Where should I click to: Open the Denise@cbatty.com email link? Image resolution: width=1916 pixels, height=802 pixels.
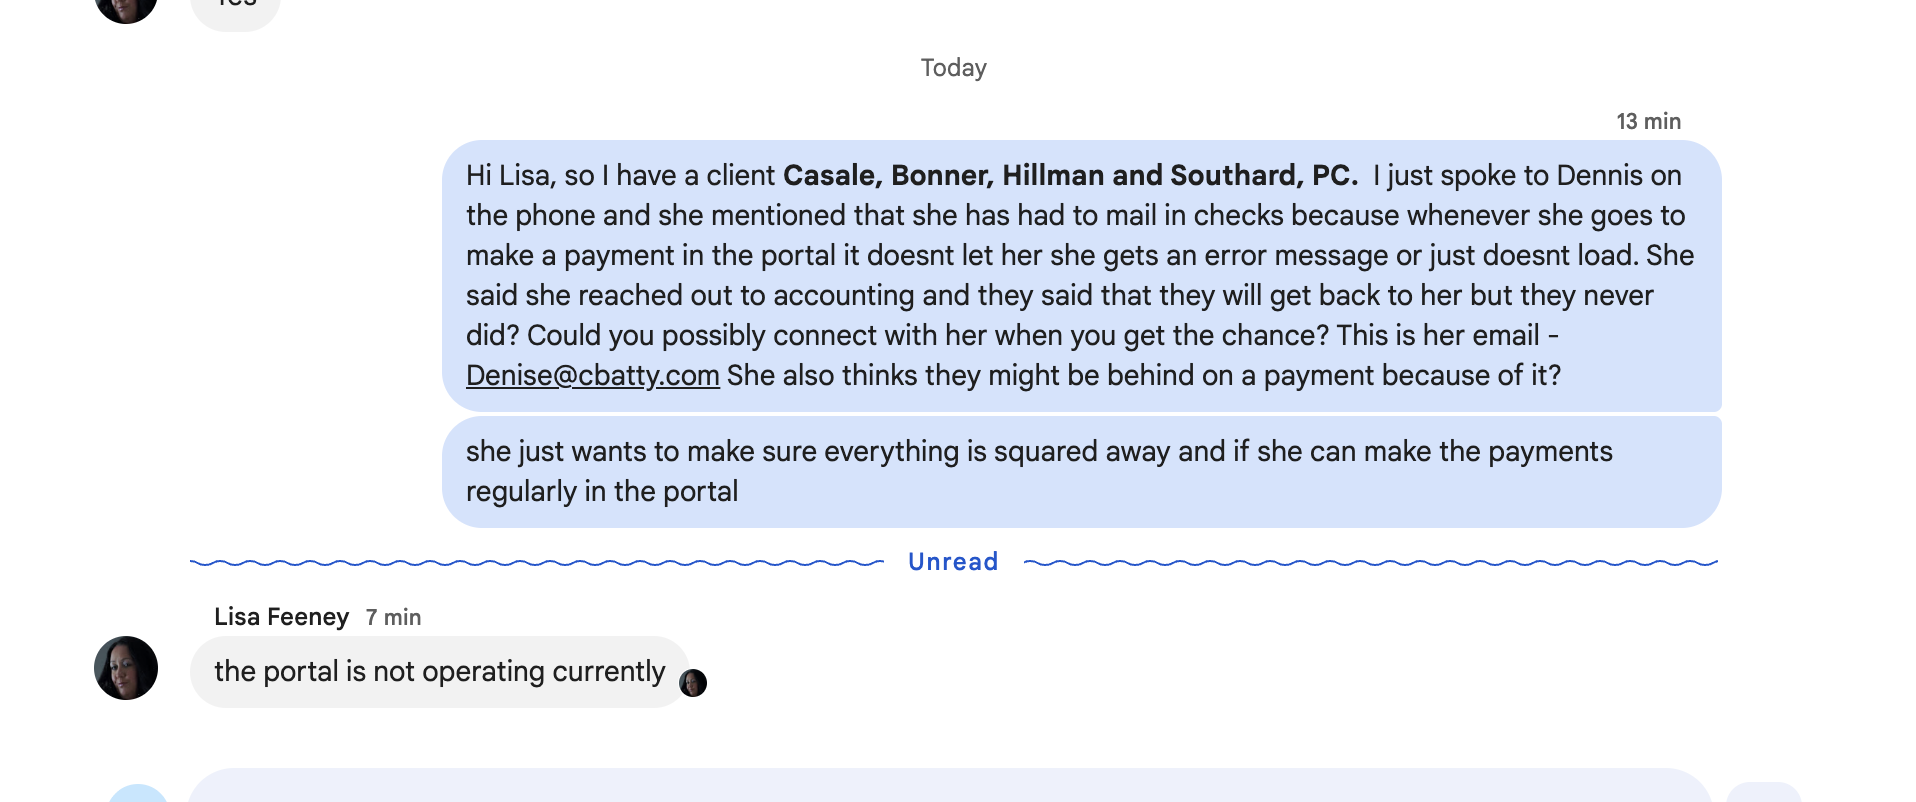point(592,376)
